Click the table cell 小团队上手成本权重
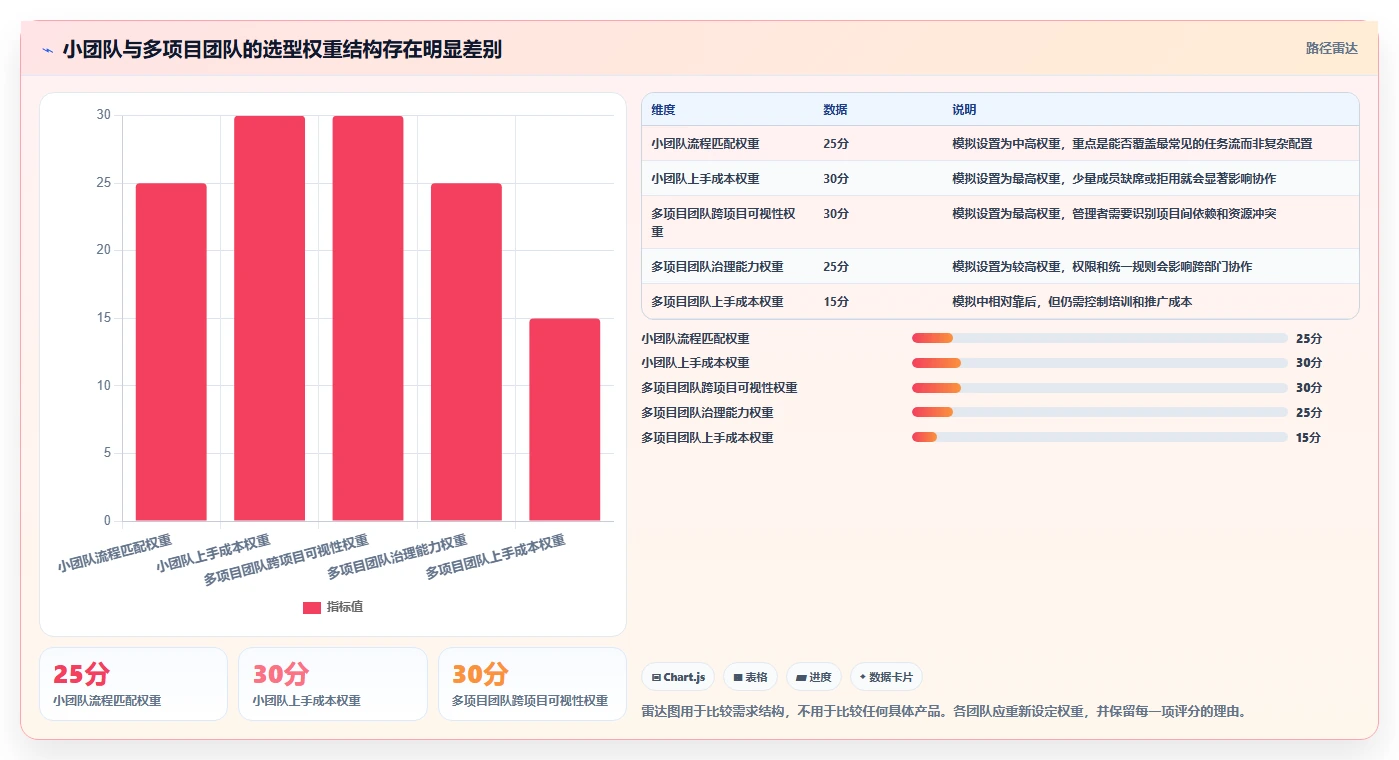 pyautogui.click(x=705, y=179)
